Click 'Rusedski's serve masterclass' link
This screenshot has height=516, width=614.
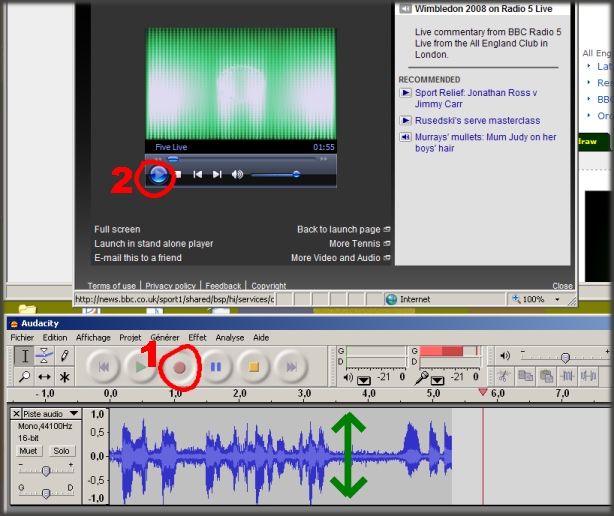click(477, 121)
